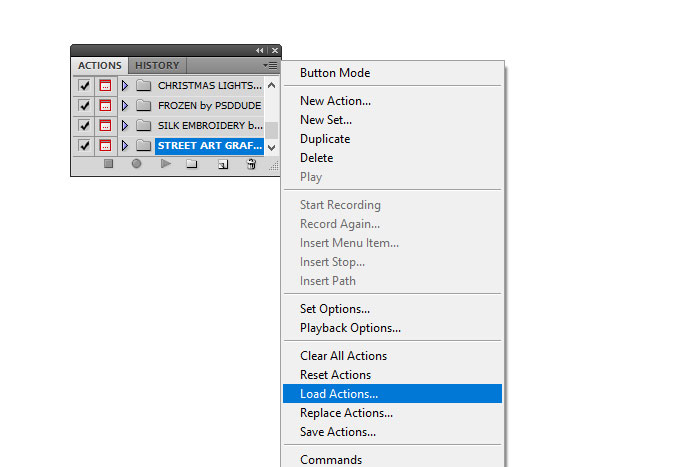
Task: Select Button Mode menu entry
Action: [x=335, y=73]
